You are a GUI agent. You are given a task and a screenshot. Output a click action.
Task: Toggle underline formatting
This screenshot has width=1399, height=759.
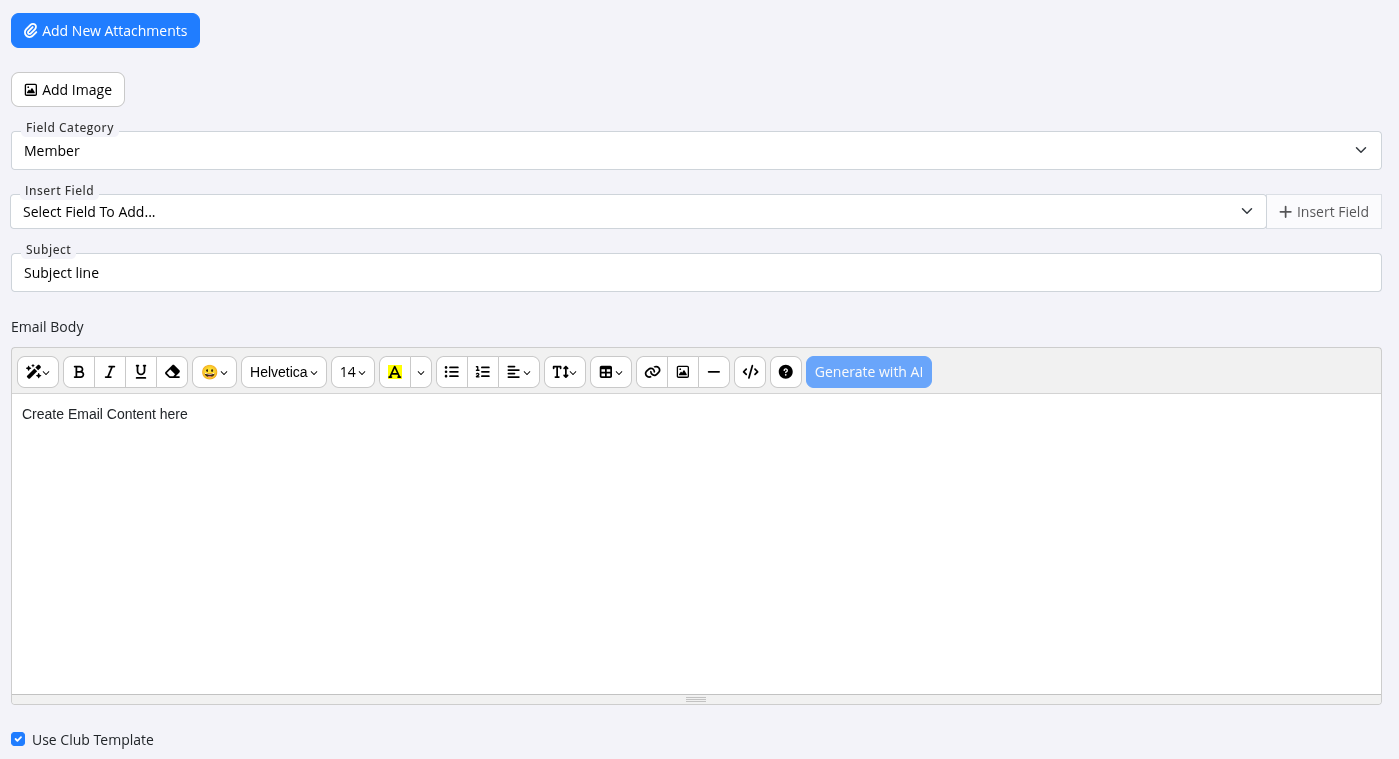141,372
